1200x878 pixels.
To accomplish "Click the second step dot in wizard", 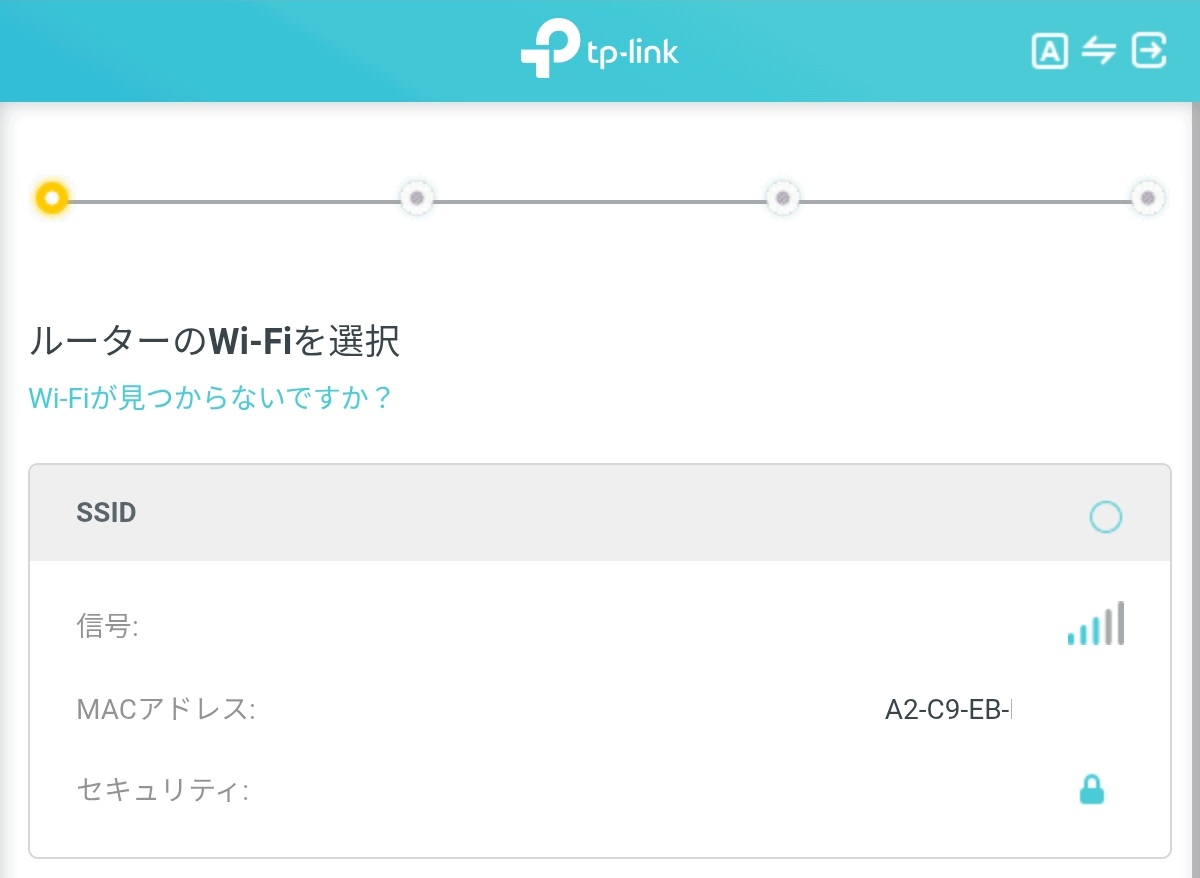I will [417, 198].
